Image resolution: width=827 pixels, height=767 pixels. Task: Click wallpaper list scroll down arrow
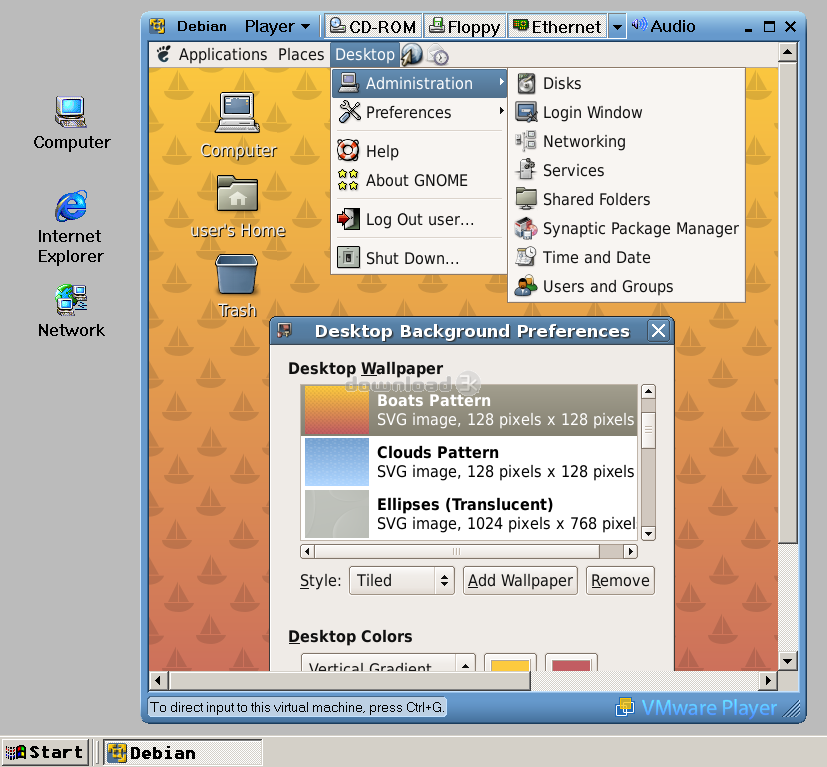pyautogui.click(x=648, y=533)
